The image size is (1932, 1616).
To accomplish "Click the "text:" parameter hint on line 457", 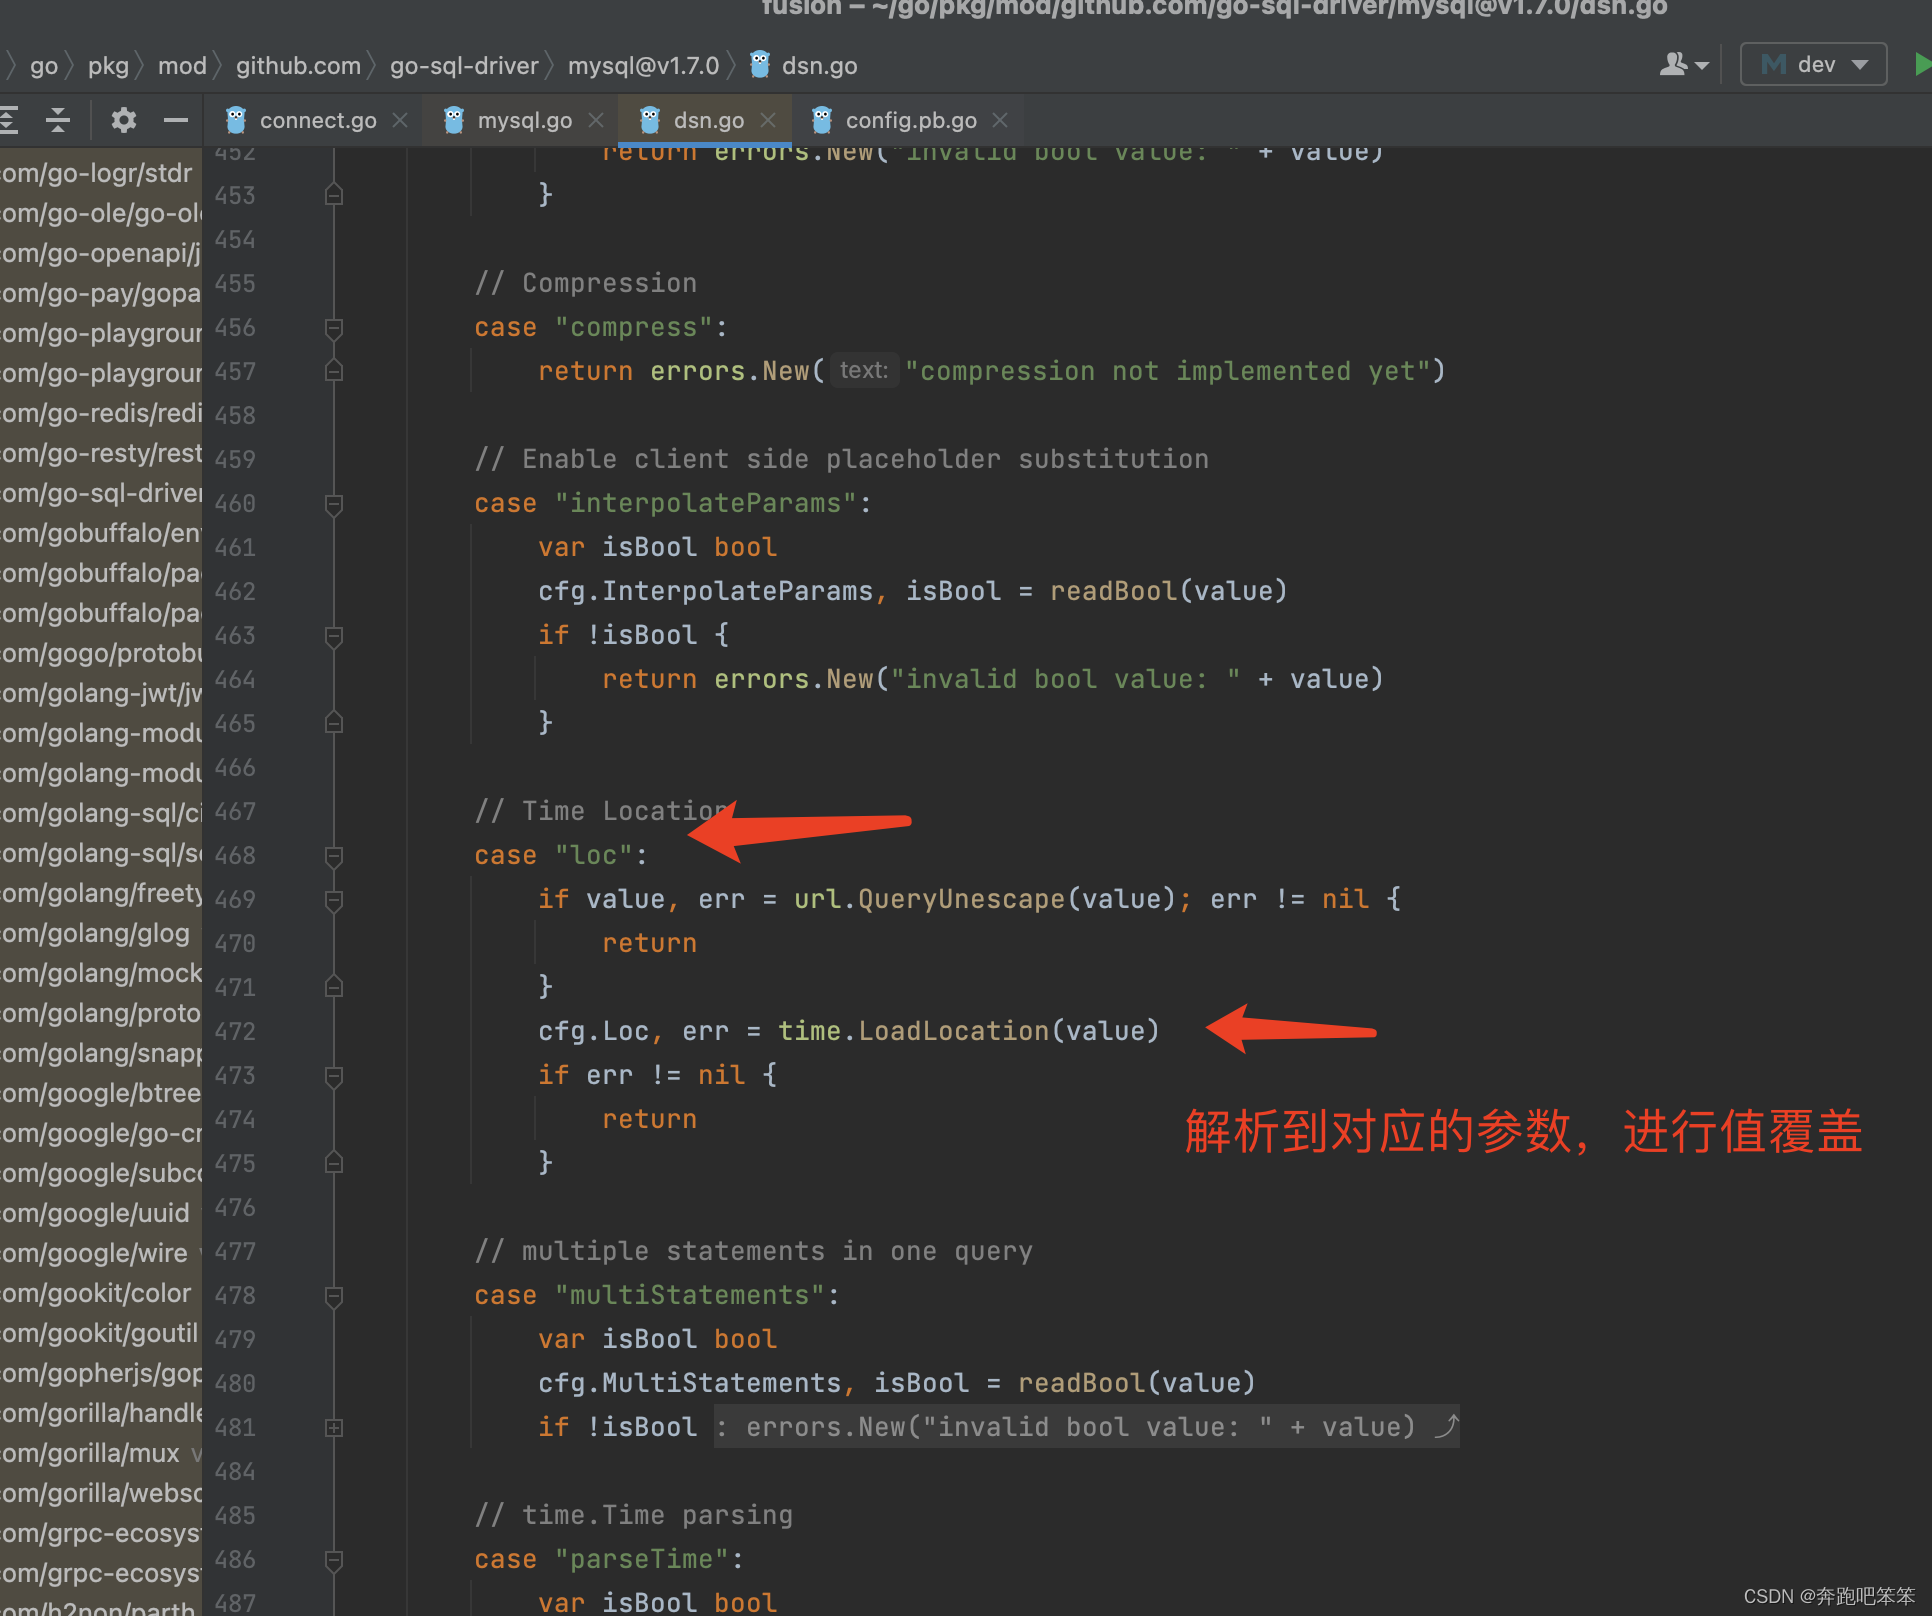I will click(864, 371).
